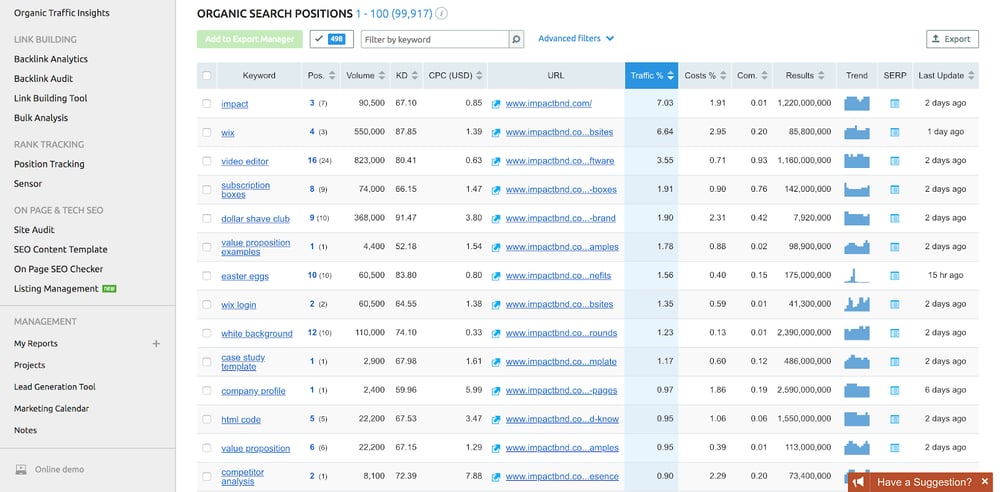1000x492 pixels.
Task: Check the box for video editor row
Action: (207, 161)
